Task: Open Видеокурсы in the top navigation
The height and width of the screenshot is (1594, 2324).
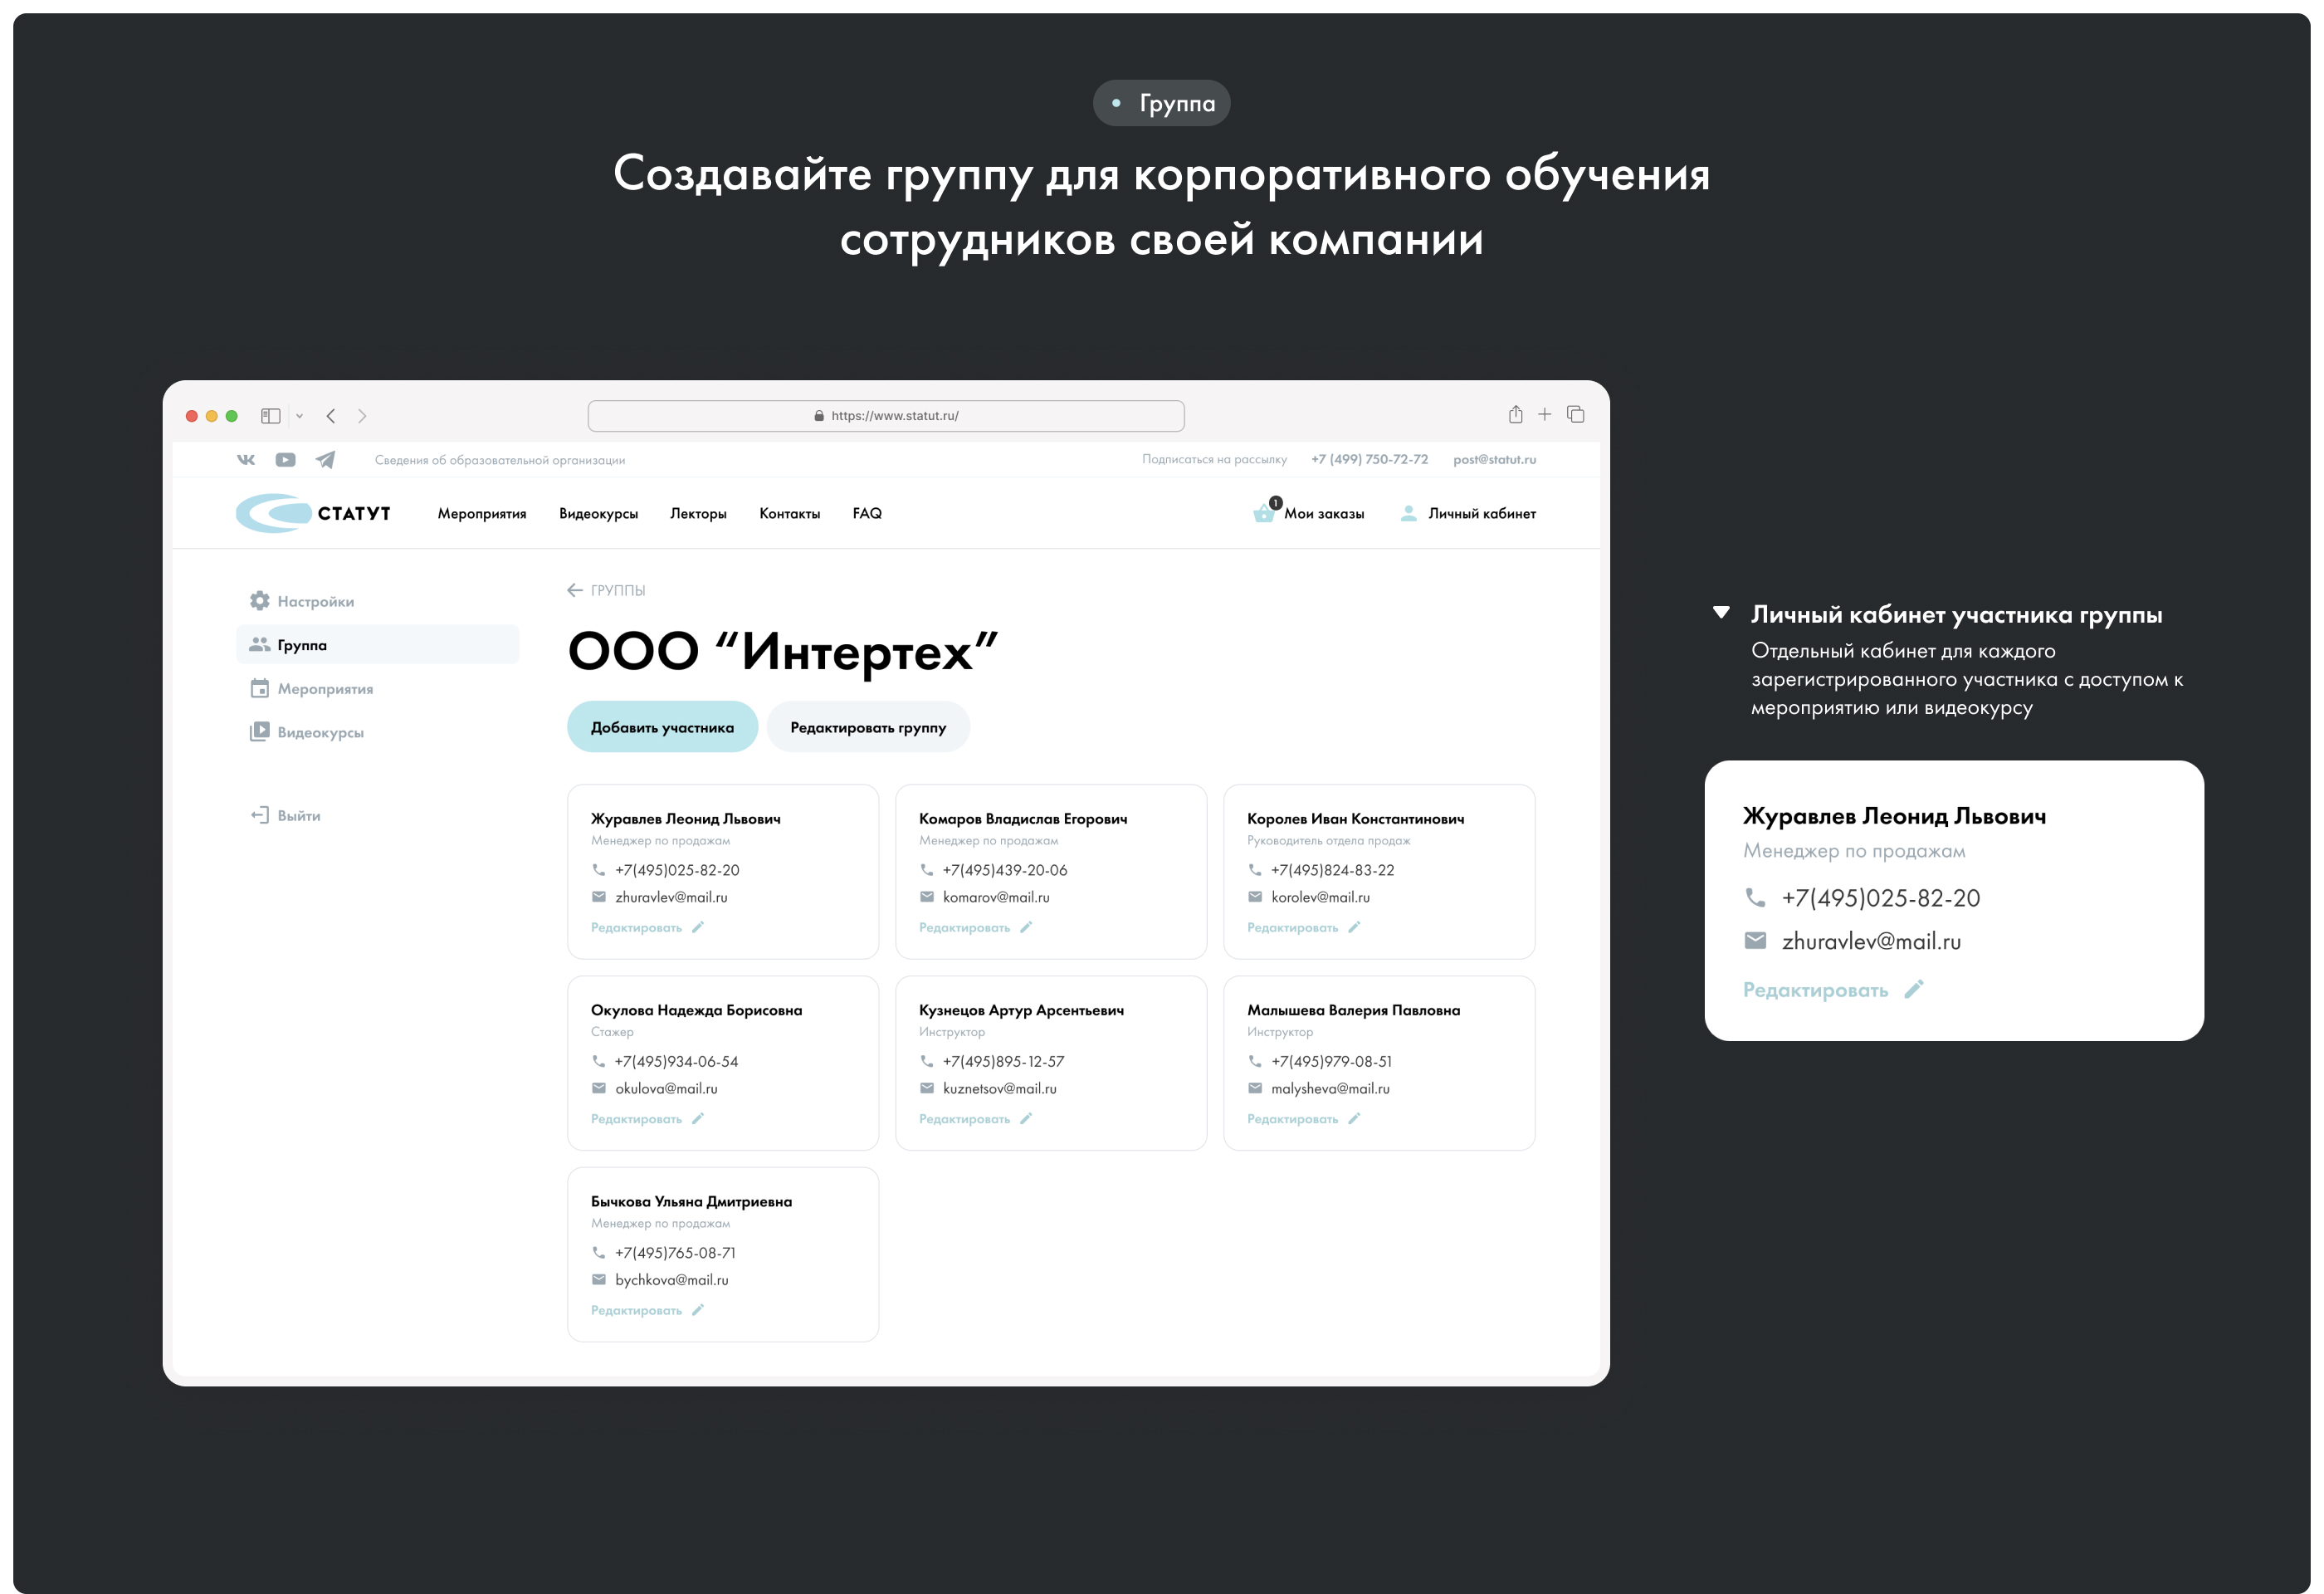Action: point(598,513)
